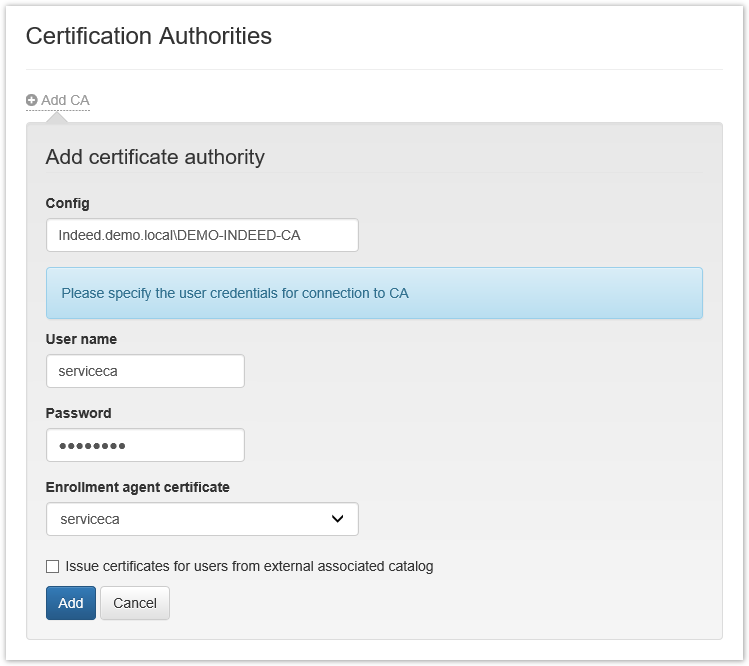This screenshot has height=666, width=749.
Task: Select the Password input field
Action: pyautogui.click(x=145, y=445)
